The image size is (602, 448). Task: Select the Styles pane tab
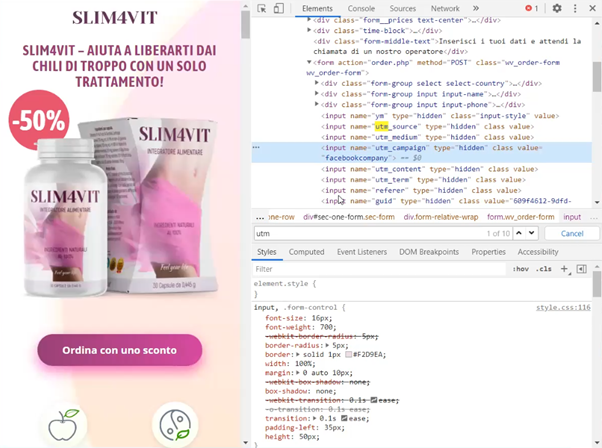click(266, 252)
